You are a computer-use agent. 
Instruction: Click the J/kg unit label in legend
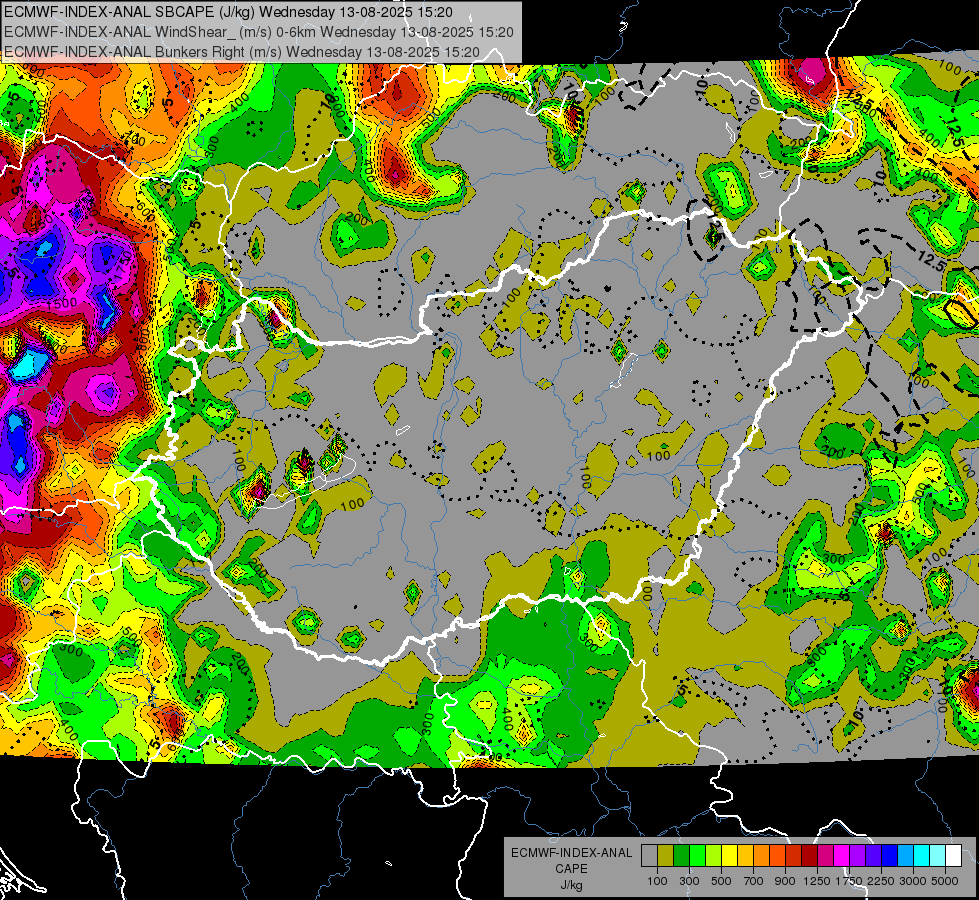pyautogui.click(x=571, y=885)
